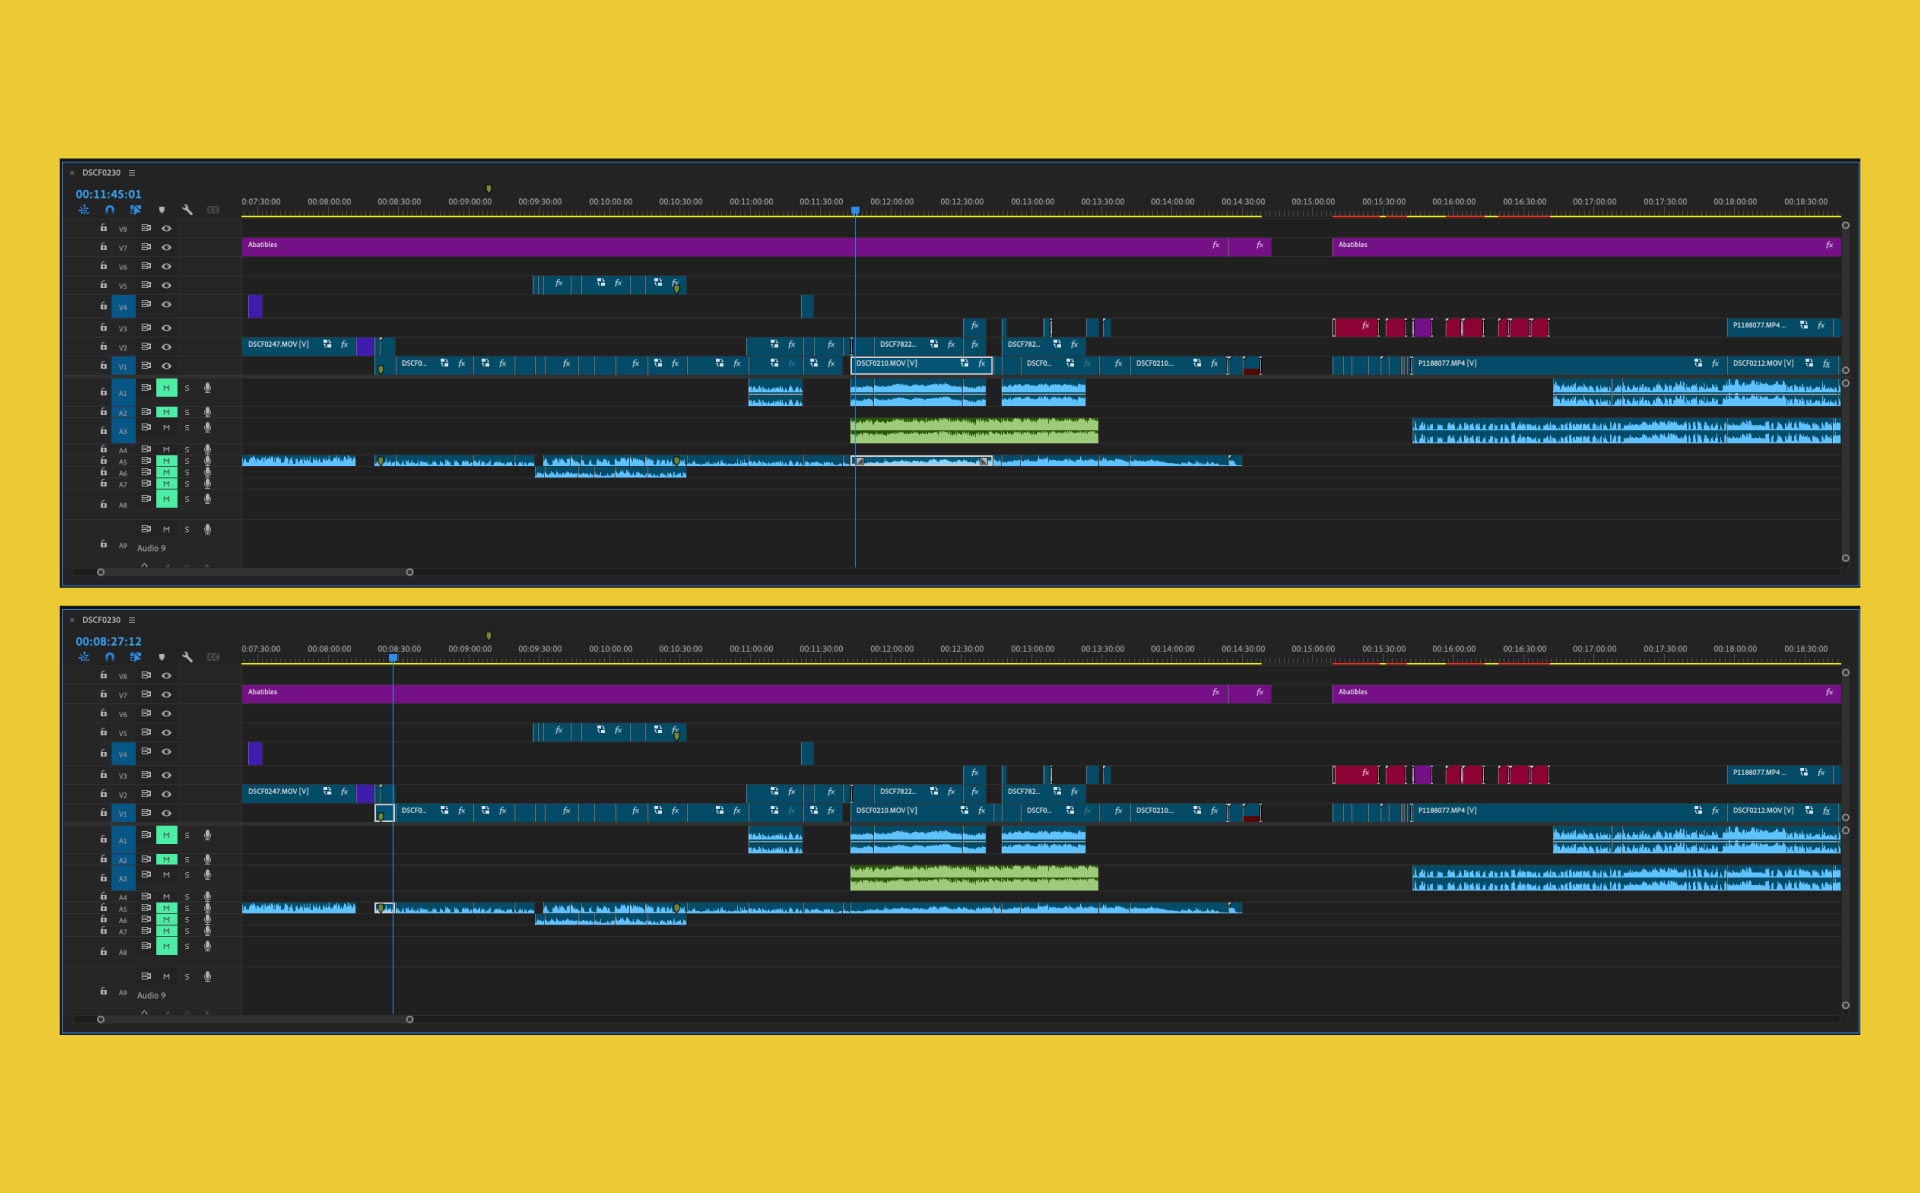Toggle V2 track lock in top panel
Viewport: 1920px width, 1193px height.
click(103, 346)
